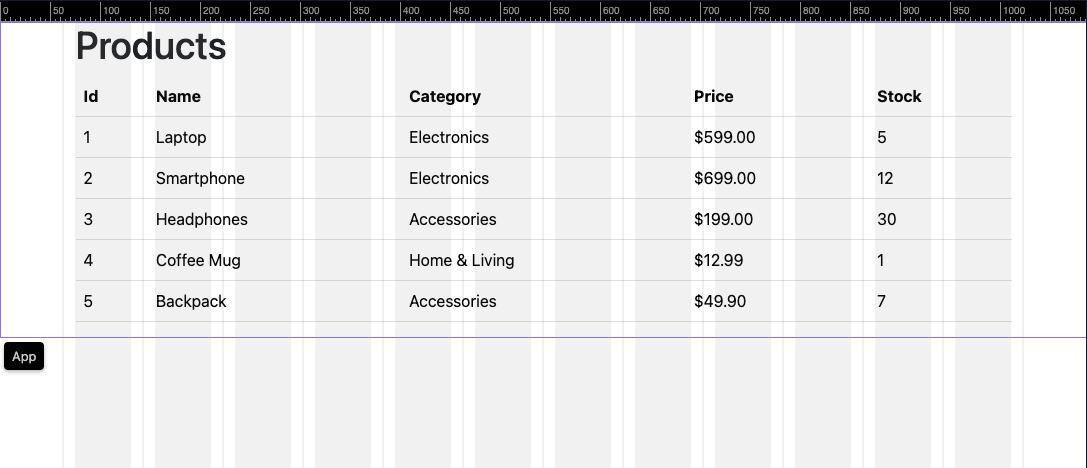
Task: Select the Backpack name cell
Action: pyautogui.click(x=191, y=302)
